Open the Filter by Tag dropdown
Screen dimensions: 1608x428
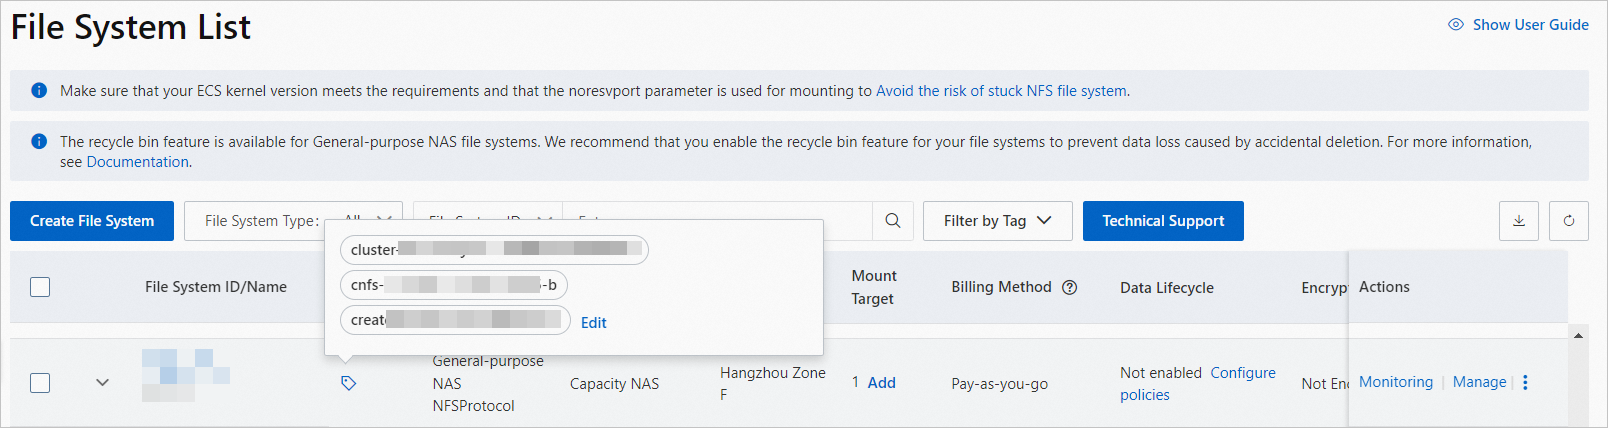point(997,221)
